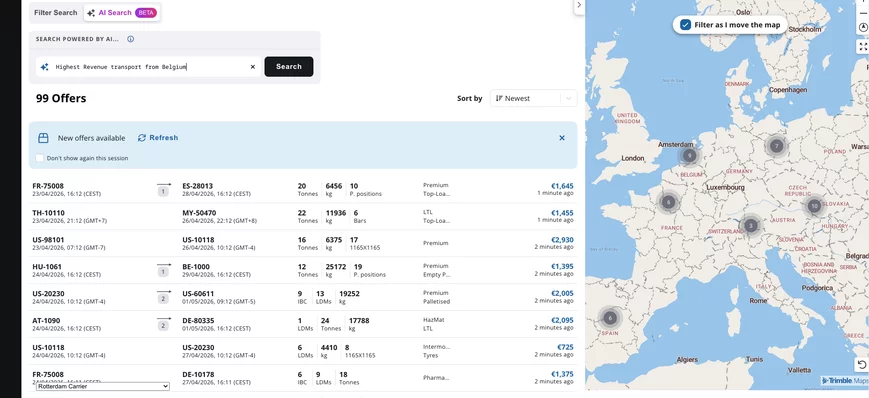This screenshot has width=869, height=398.
Task: Switch to the Filter Search tab
Action: coord(55,13)
